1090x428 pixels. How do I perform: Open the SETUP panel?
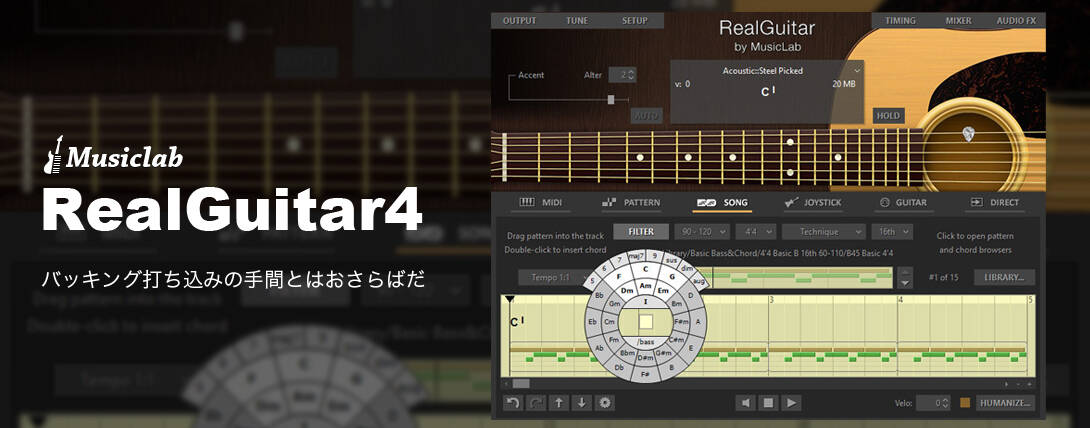635,21
